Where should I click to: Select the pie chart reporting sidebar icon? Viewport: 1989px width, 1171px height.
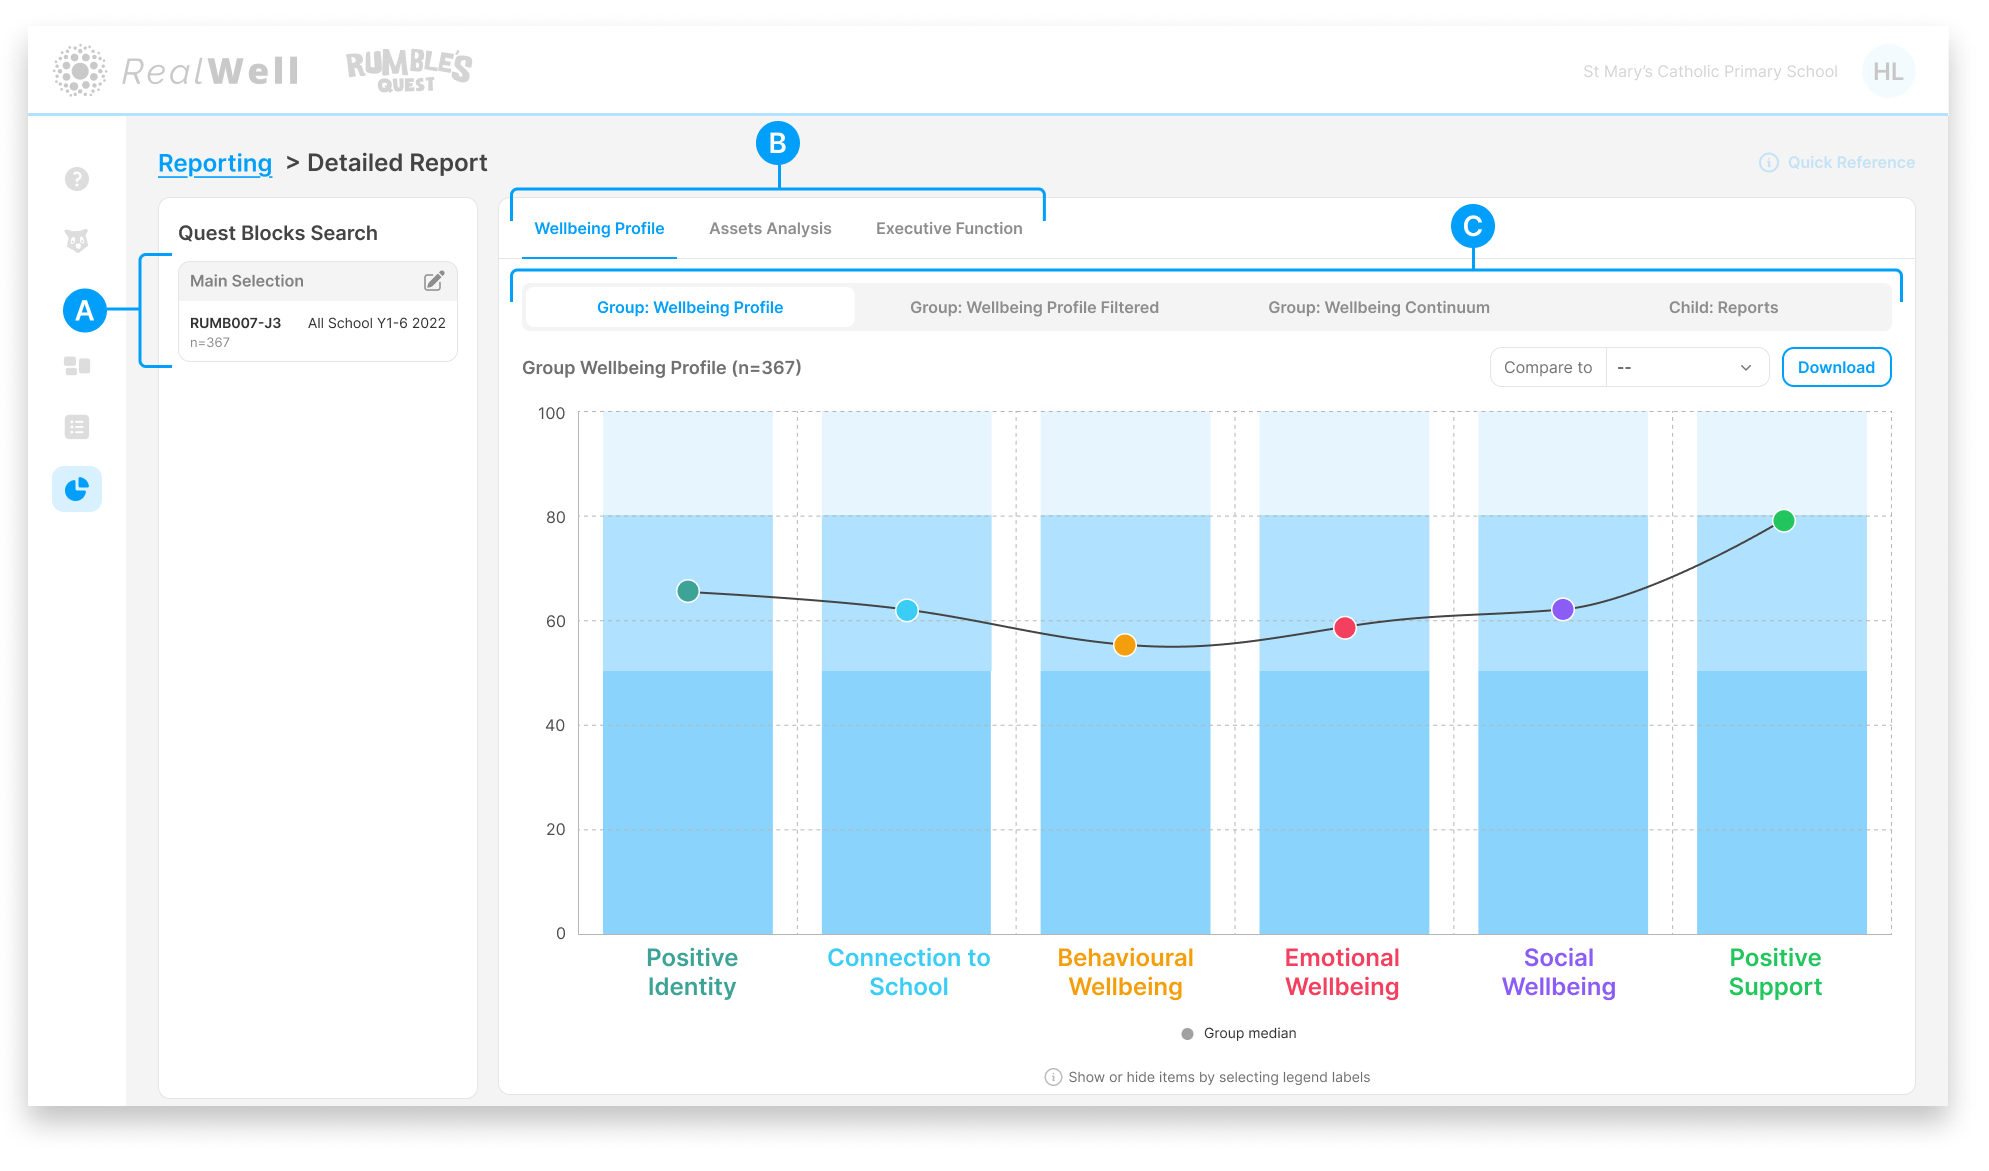(77, 489)
